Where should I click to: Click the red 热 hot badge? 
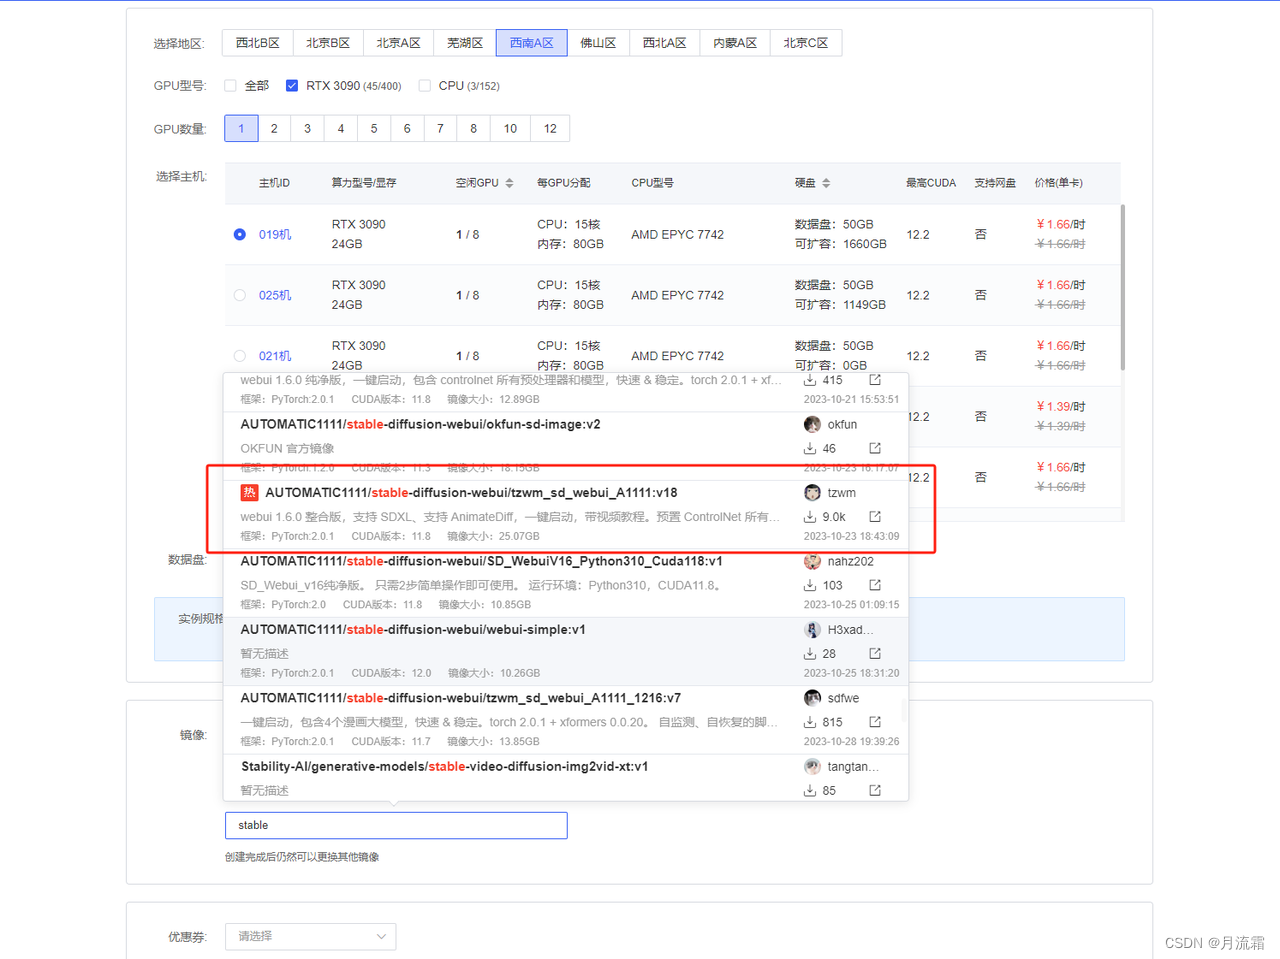tap(249, 493)
